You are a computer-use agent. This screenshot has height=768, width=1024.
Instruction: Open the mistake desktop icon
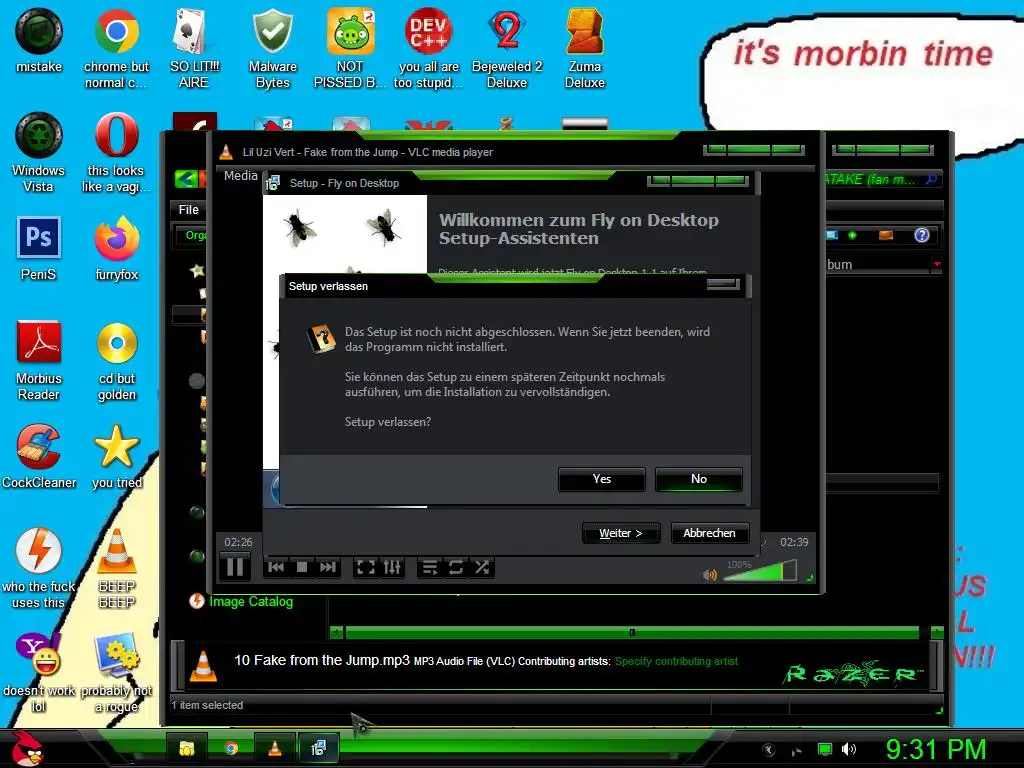pyautogui.click(x=39, y=40)
